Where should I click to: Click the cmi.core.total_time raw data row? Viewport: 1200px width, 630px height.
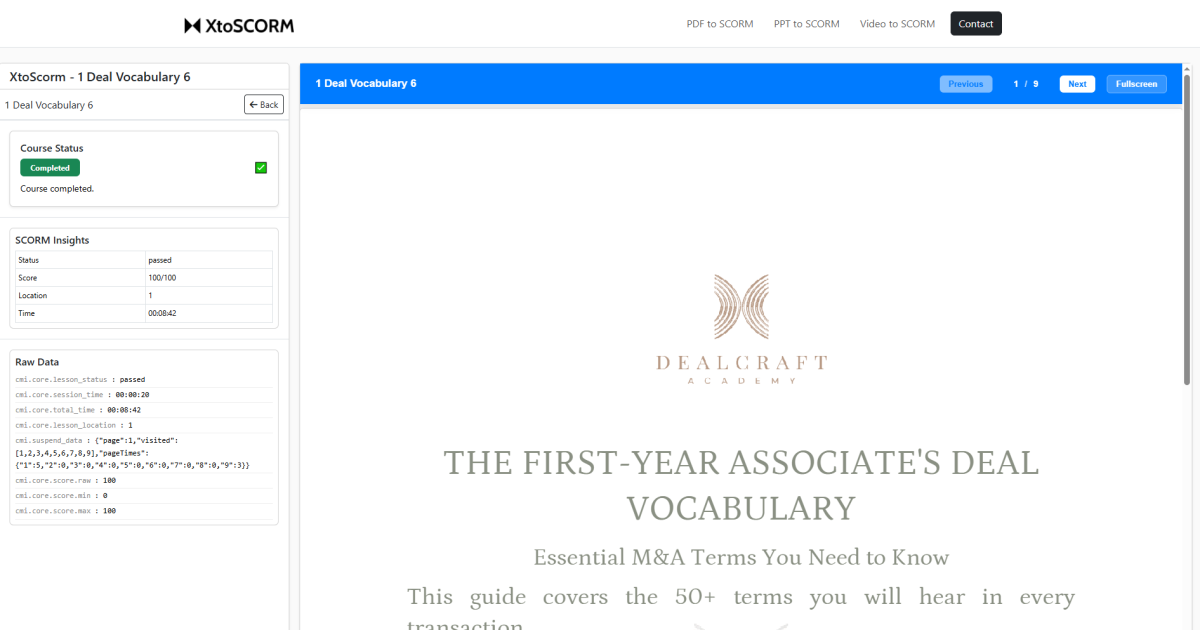[x=144, y=410]
